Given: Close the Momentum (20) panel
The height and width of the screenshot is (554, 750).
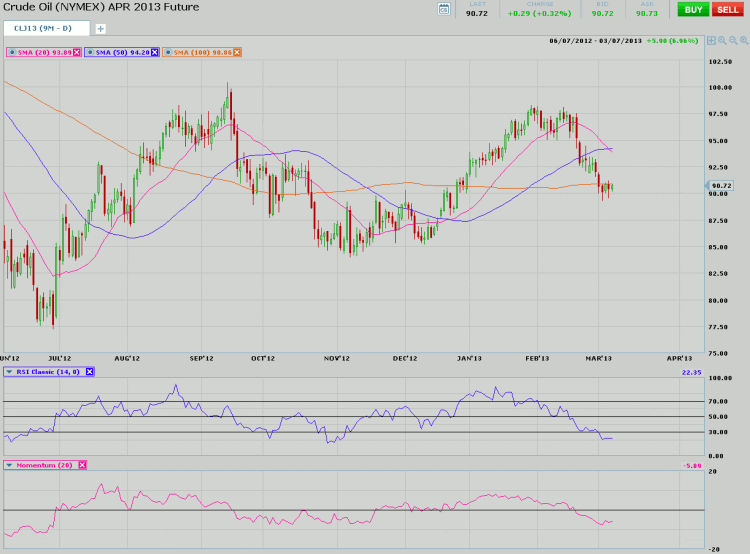Looking at the screenshot, I should (x=82, y=465).
